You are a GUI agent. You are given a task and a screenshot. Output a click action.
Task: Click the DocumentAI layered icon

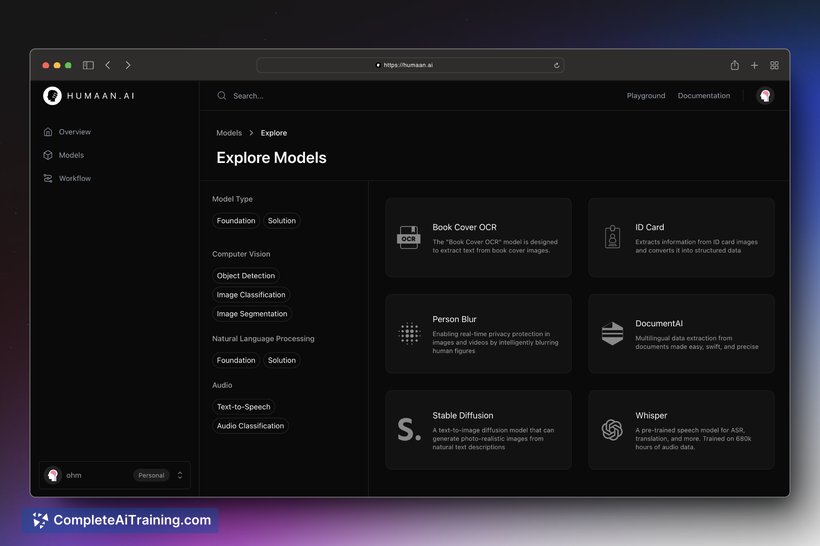click(612, 333)
